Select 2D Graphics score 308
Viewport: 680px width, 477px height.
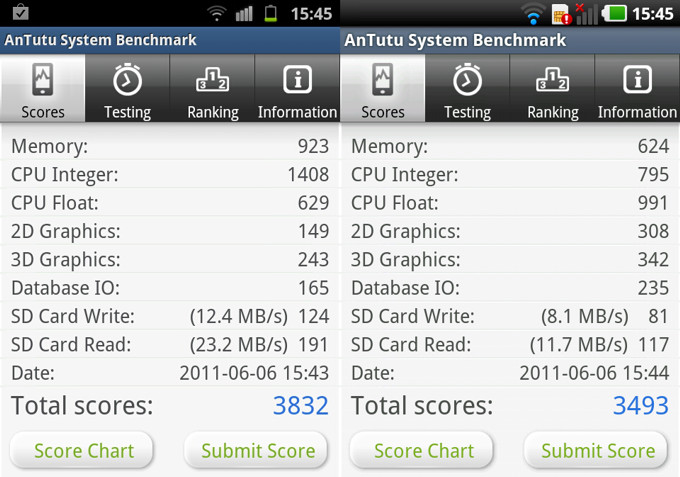tap(653, 231)
